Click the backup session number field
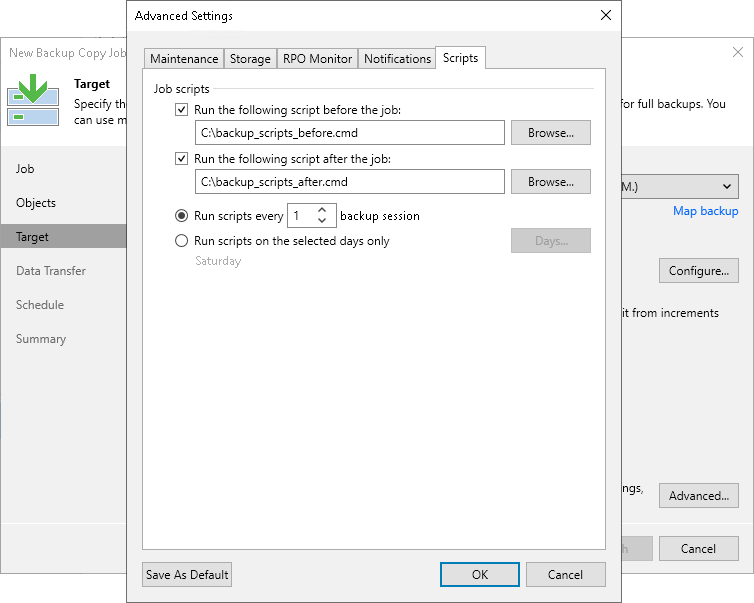Viewport: 754px width, 603px height. (x=302, y=216)
